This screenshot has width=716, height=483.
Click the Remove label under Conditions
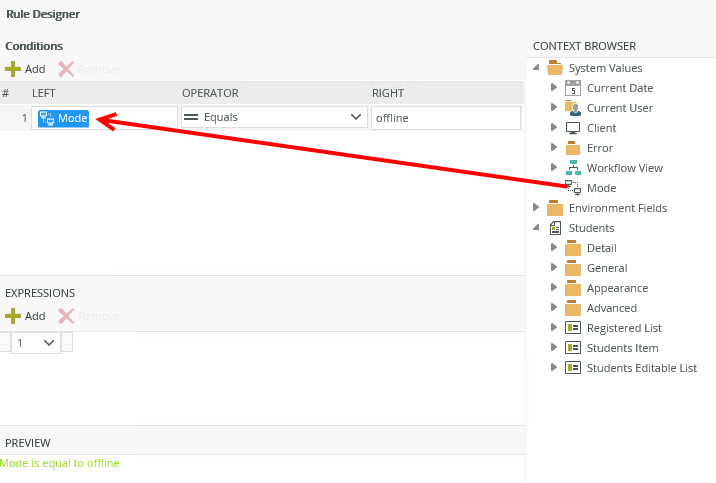tap(99, 69)
